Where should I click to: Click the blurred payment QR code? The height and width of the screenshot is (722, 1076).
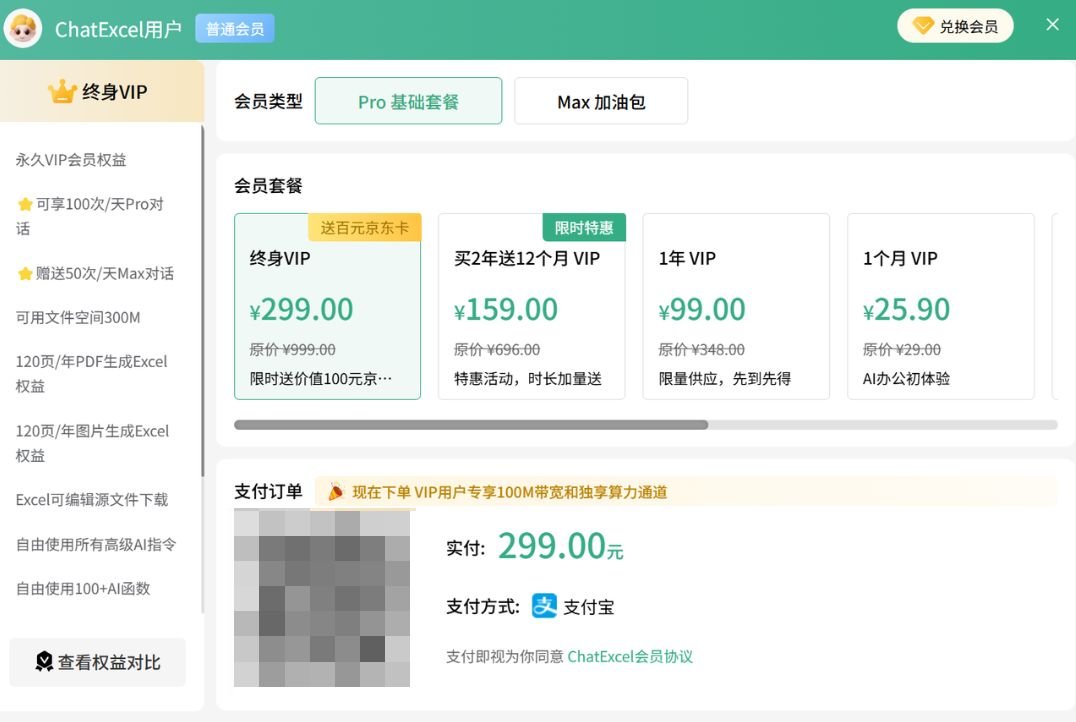point(322,598)
